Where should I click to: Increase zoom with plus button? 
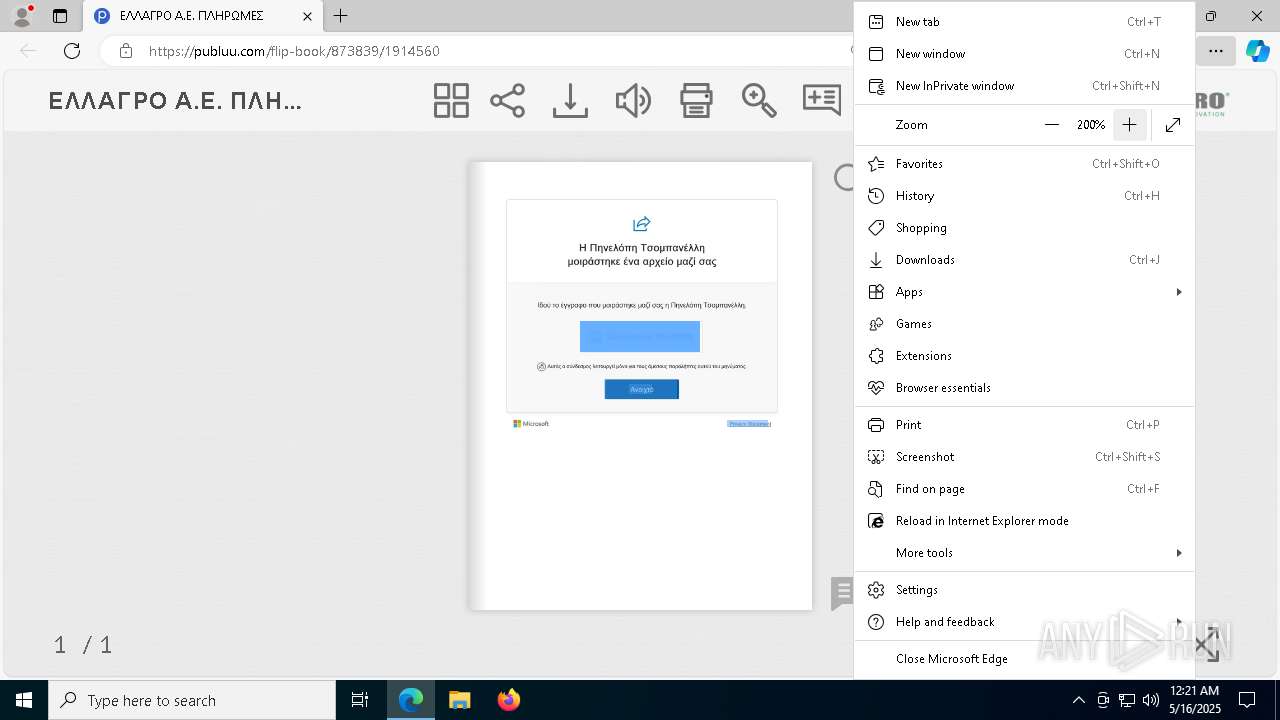pyautogui.click(x=1129, y=125)
